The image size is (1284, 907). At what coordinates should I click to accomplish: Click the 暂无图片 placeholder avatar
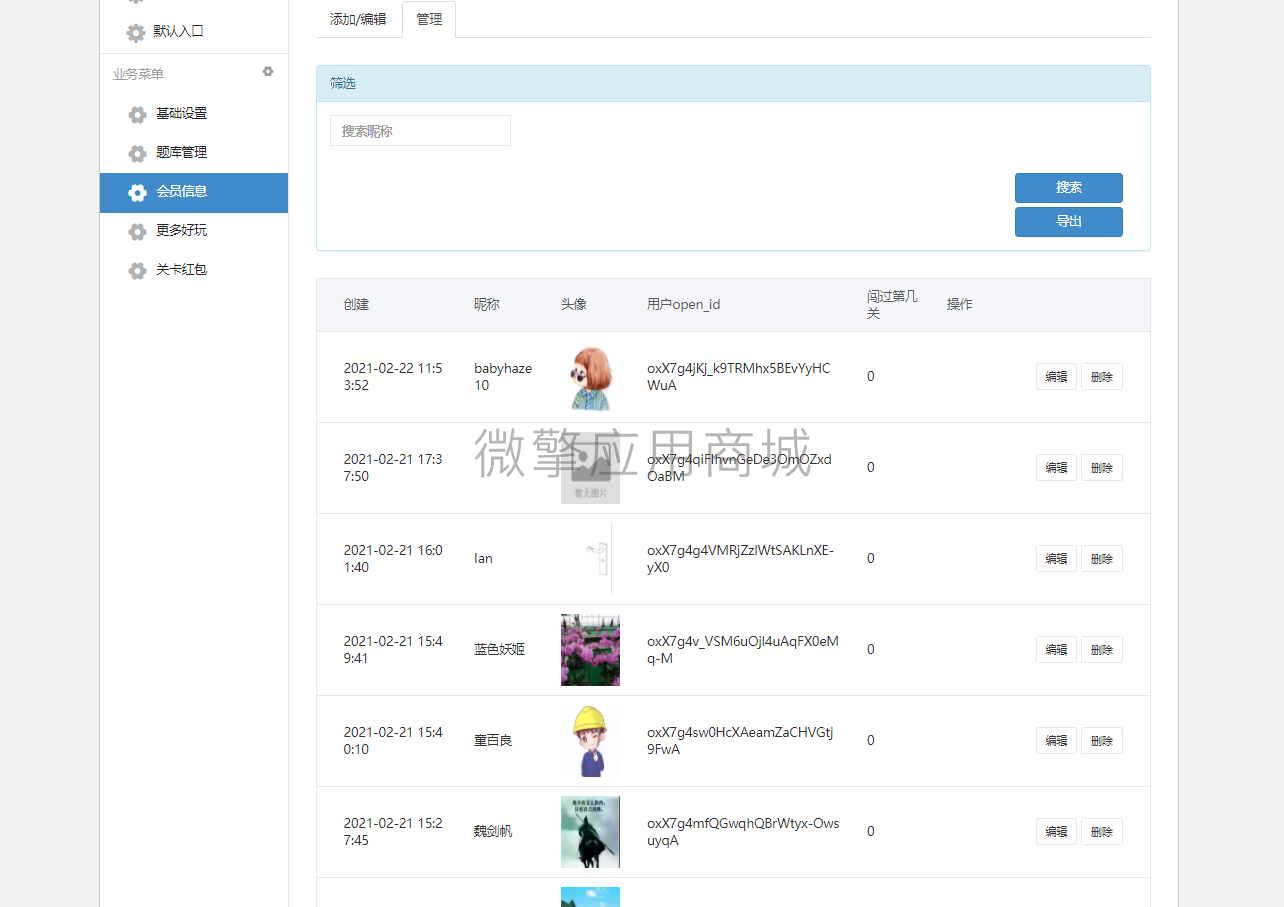(590, 468)
